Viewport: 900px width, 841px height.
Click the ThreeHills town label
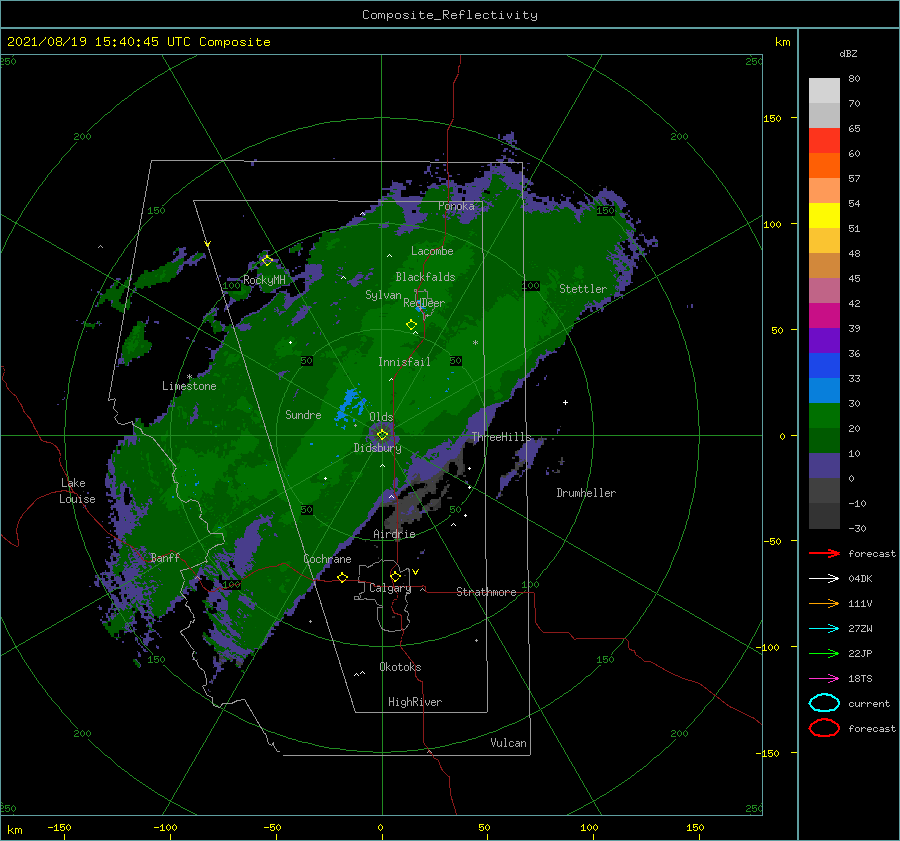click(x=501, y=437)
